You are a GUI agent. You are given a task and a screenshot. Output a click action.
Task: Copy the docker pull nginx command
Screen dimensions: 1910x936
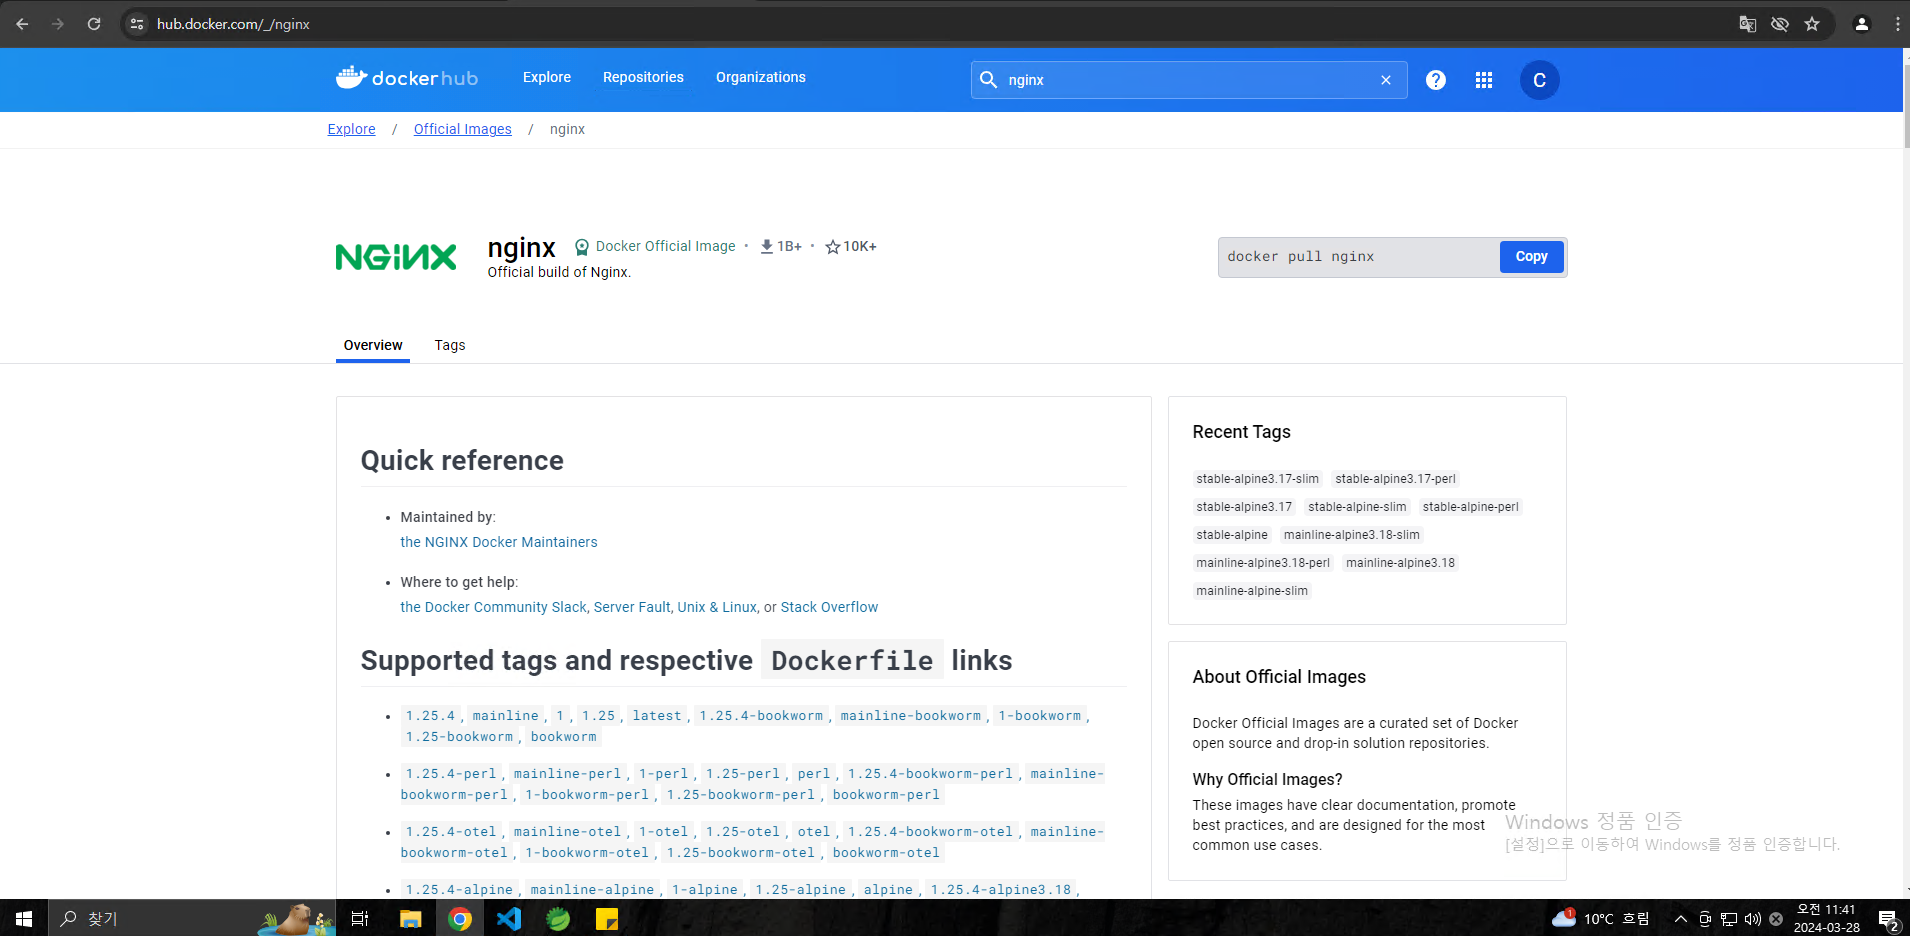click(1531, 257)
